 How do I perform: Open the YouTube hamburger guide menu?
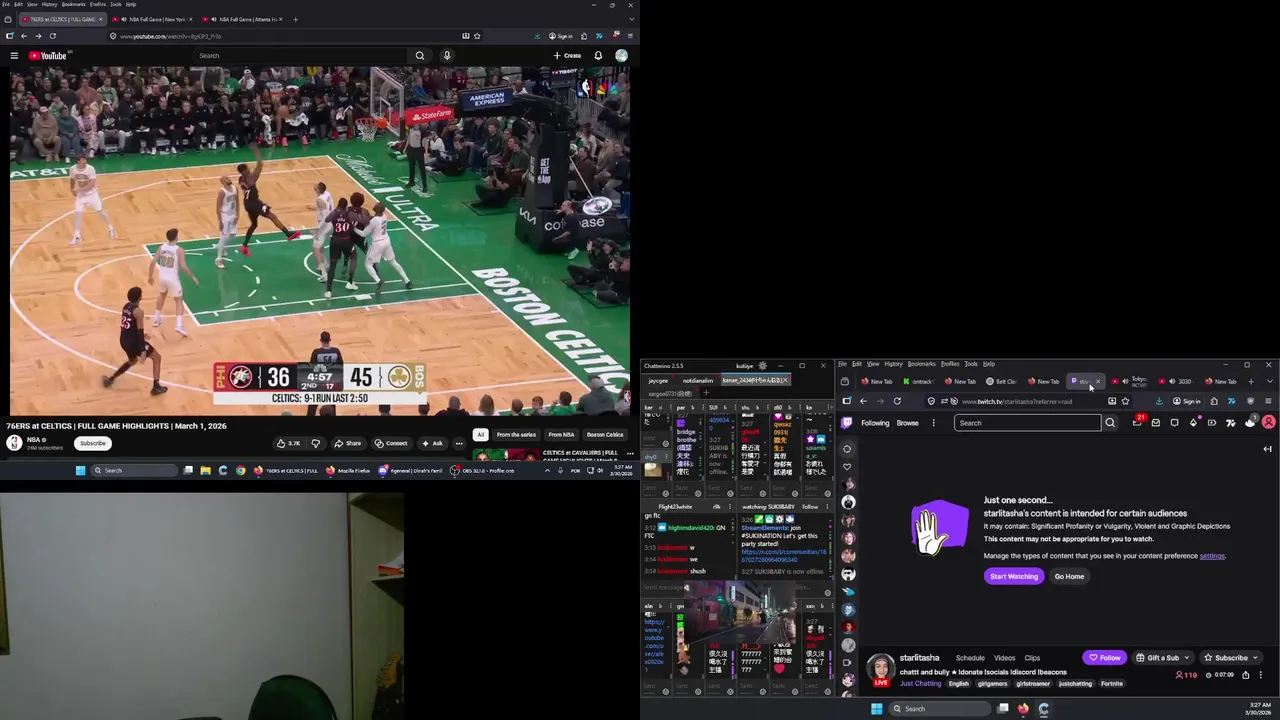point(14,56)
